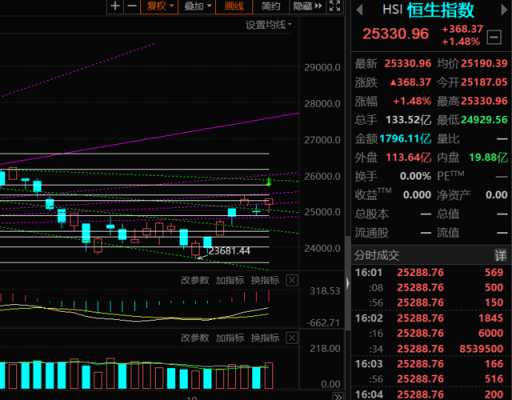Open the 叠加 overlay dropdown
The height and width of the screenshot is (400, 512).
coord(197,6)
